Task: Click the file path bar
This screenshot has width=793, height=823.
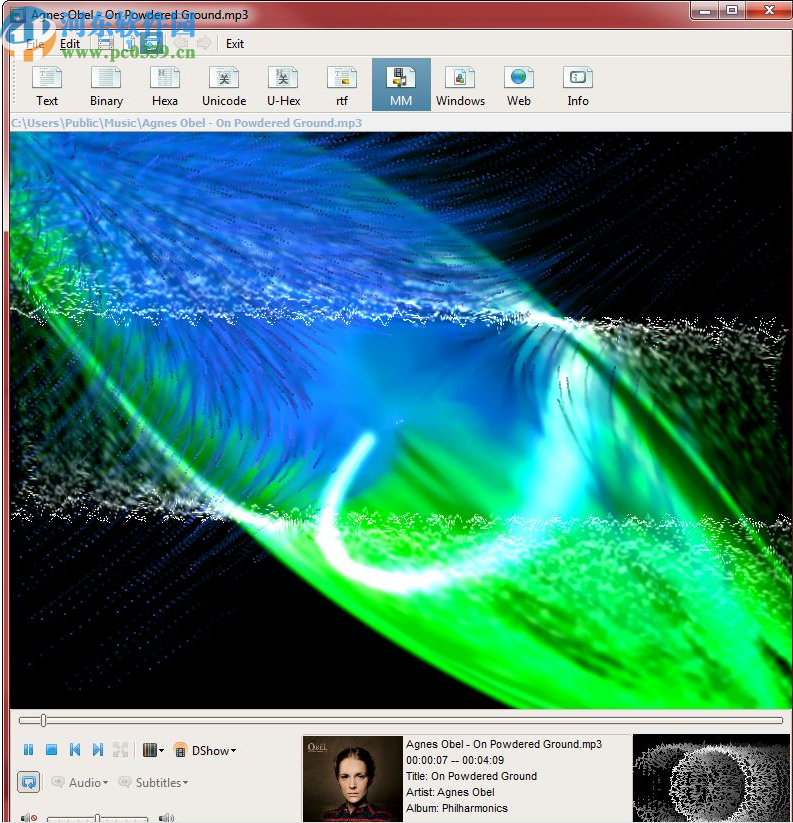Action: [x=401, y=123]
